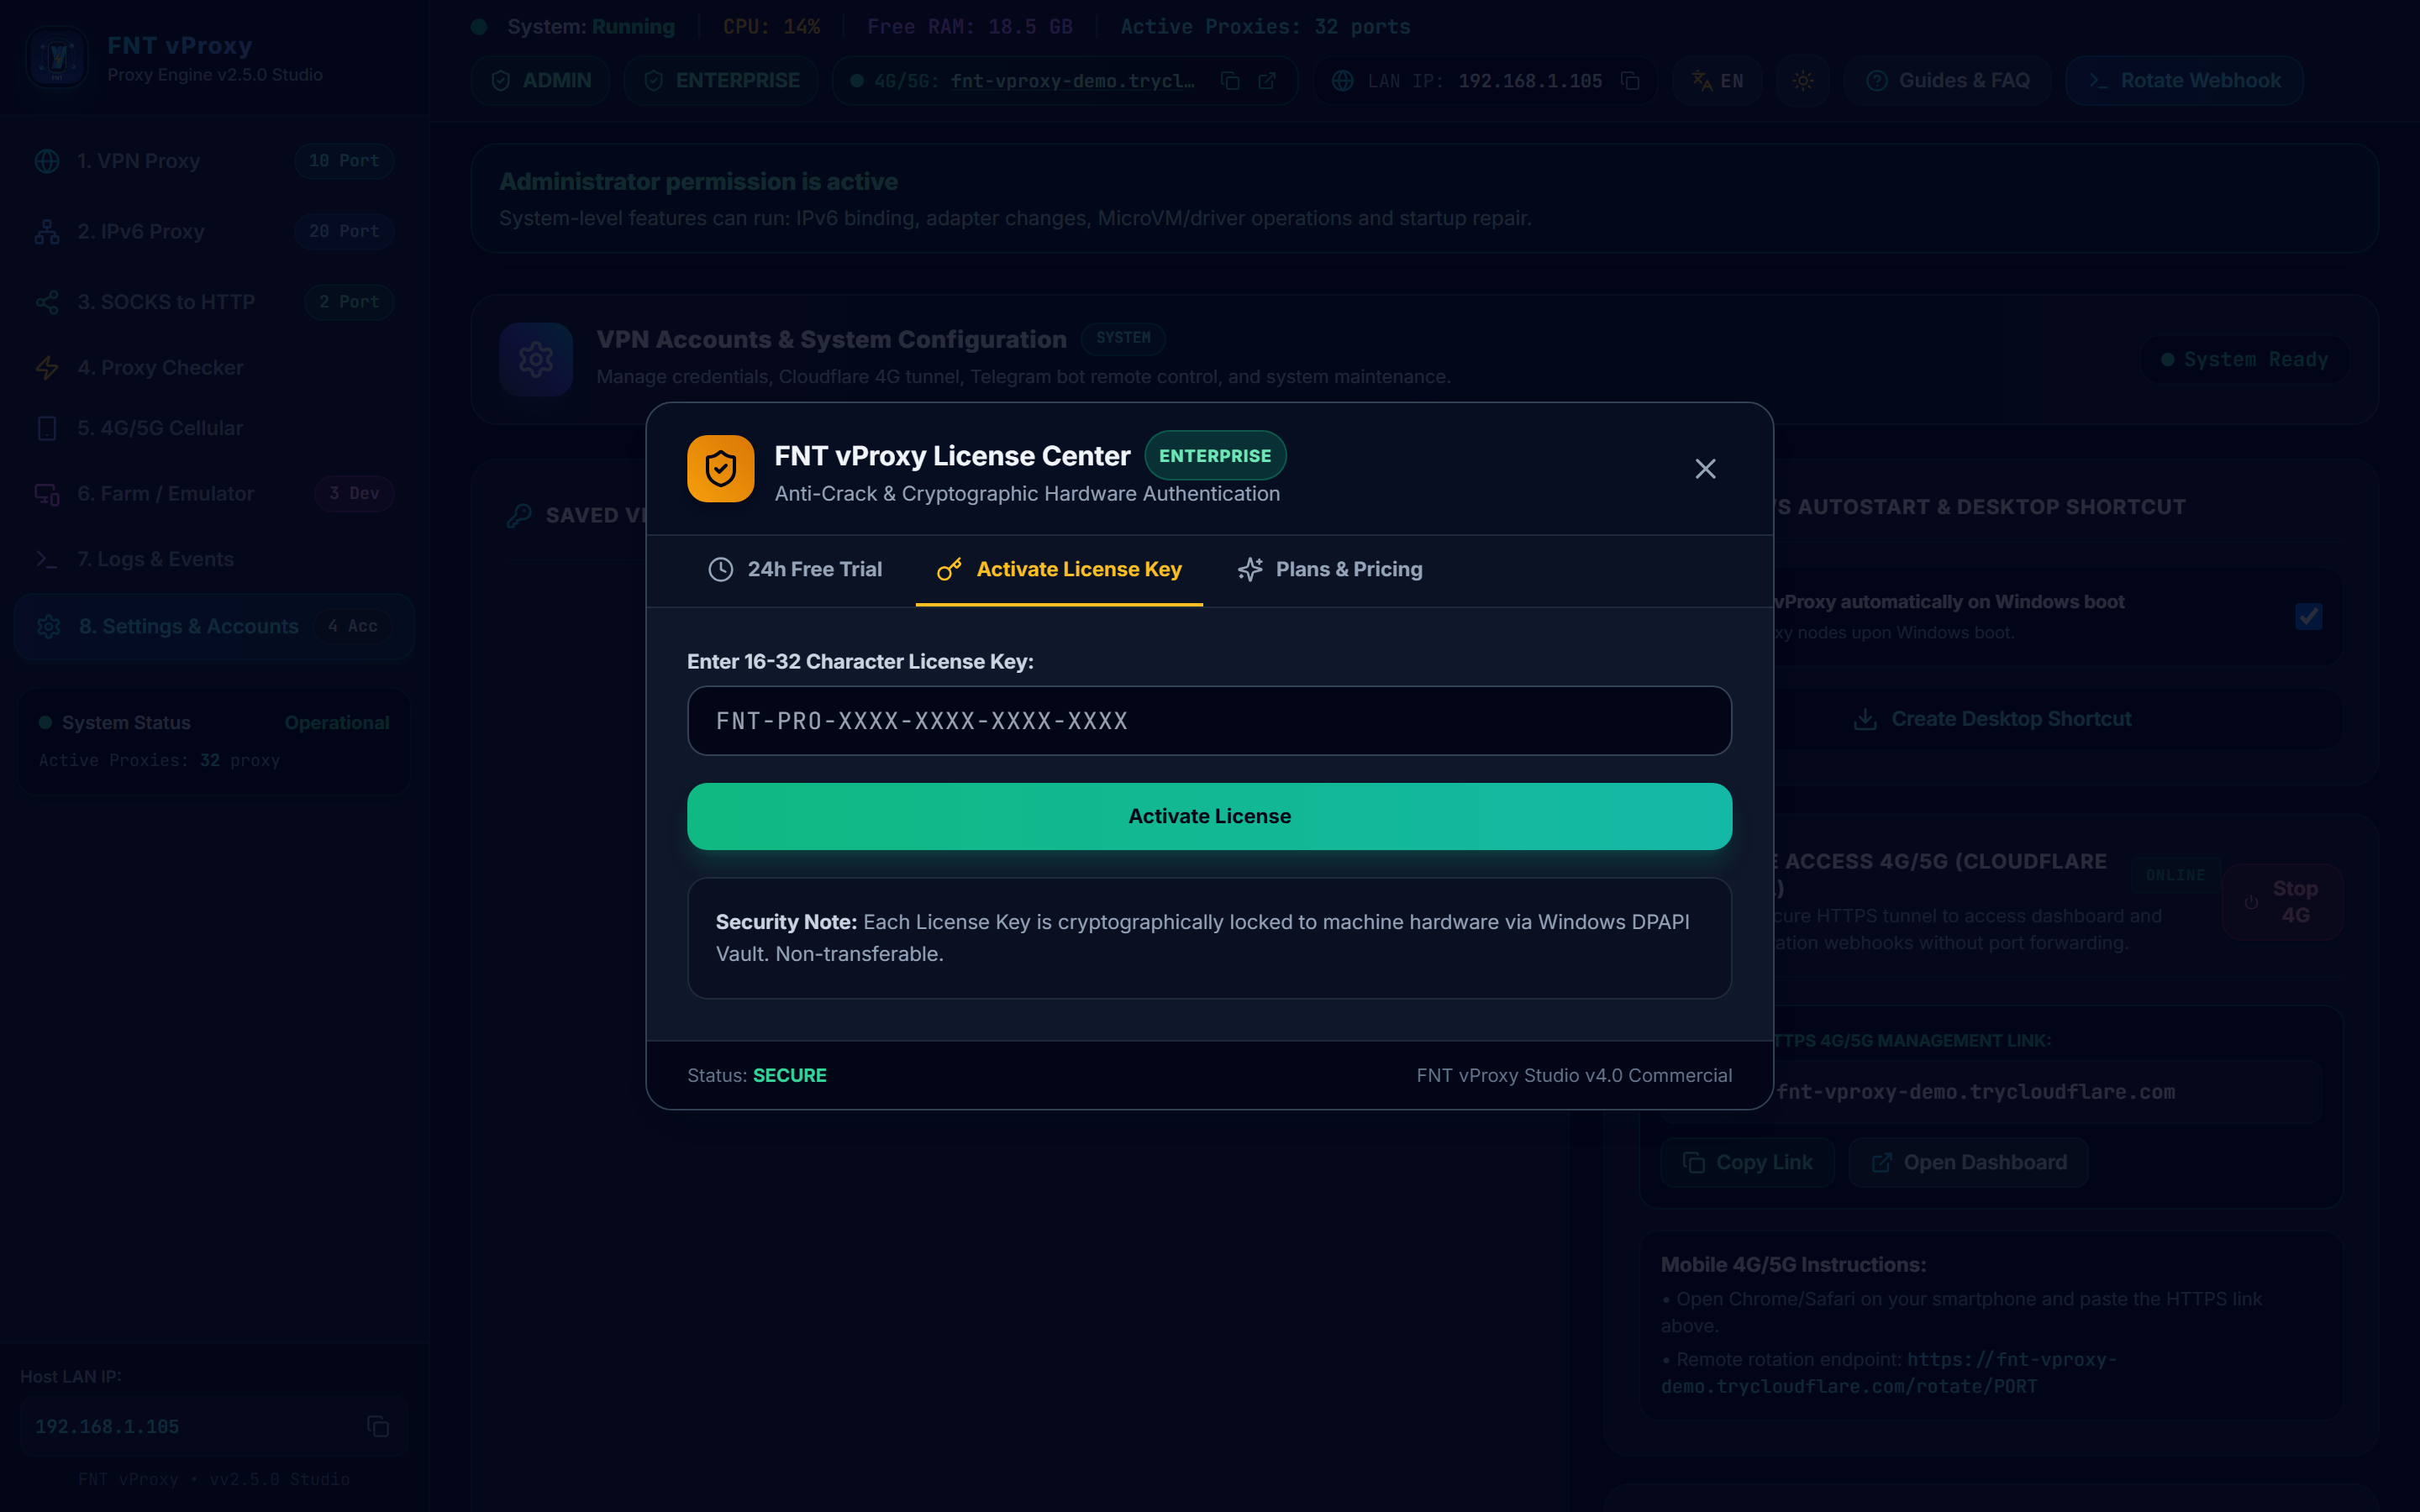Switch language with the EN button
The height and width of the screenshot is (1512, 2420).
click(x=1718, y=81)
